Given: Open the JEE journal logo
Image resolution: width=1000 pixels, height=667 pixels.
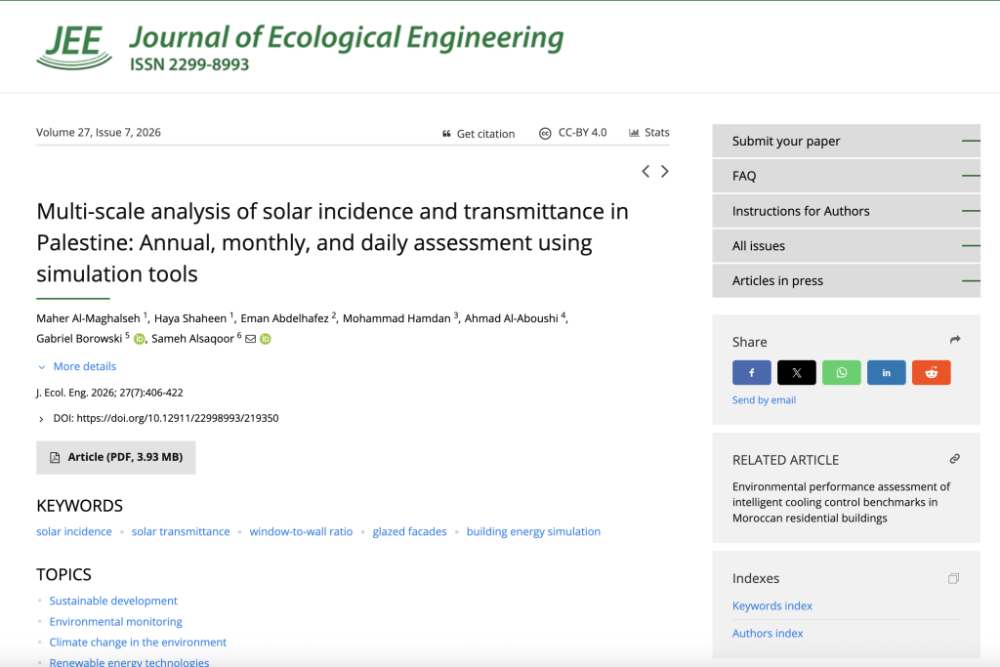Looking at the screenshot, I should point(74,47).
